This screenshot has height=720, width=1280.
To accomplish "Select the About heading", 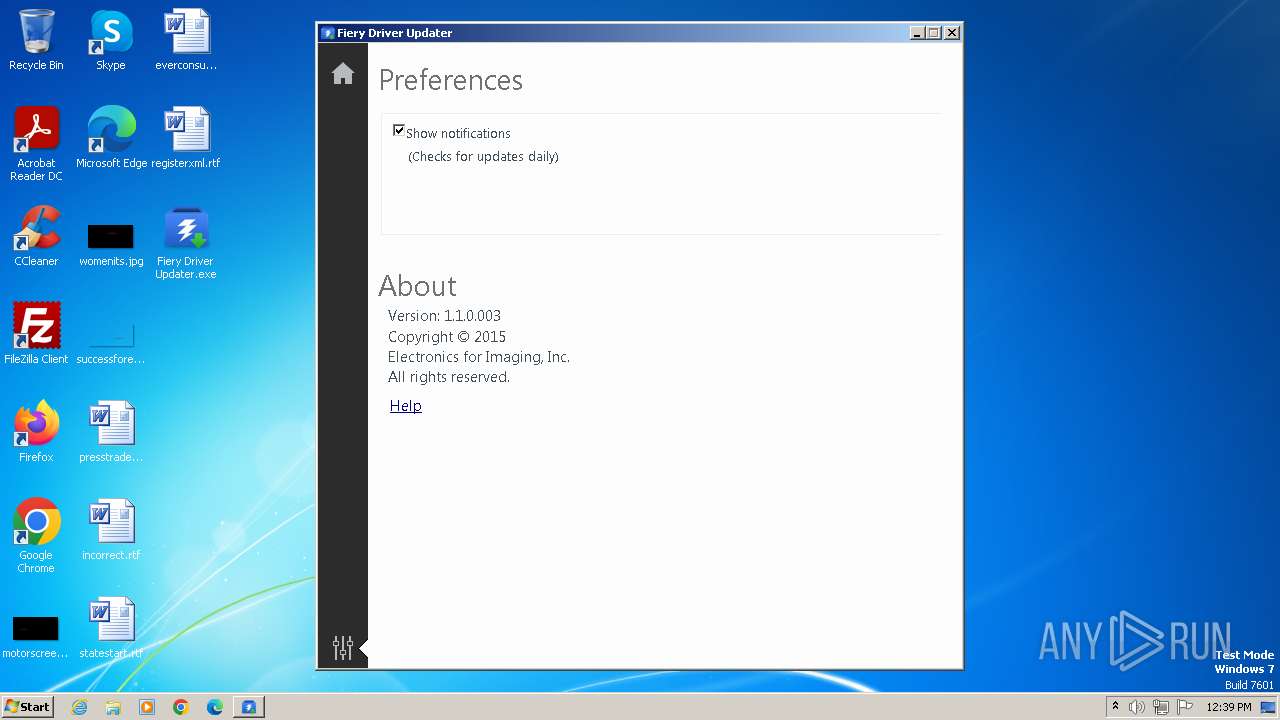I will 418,286.
